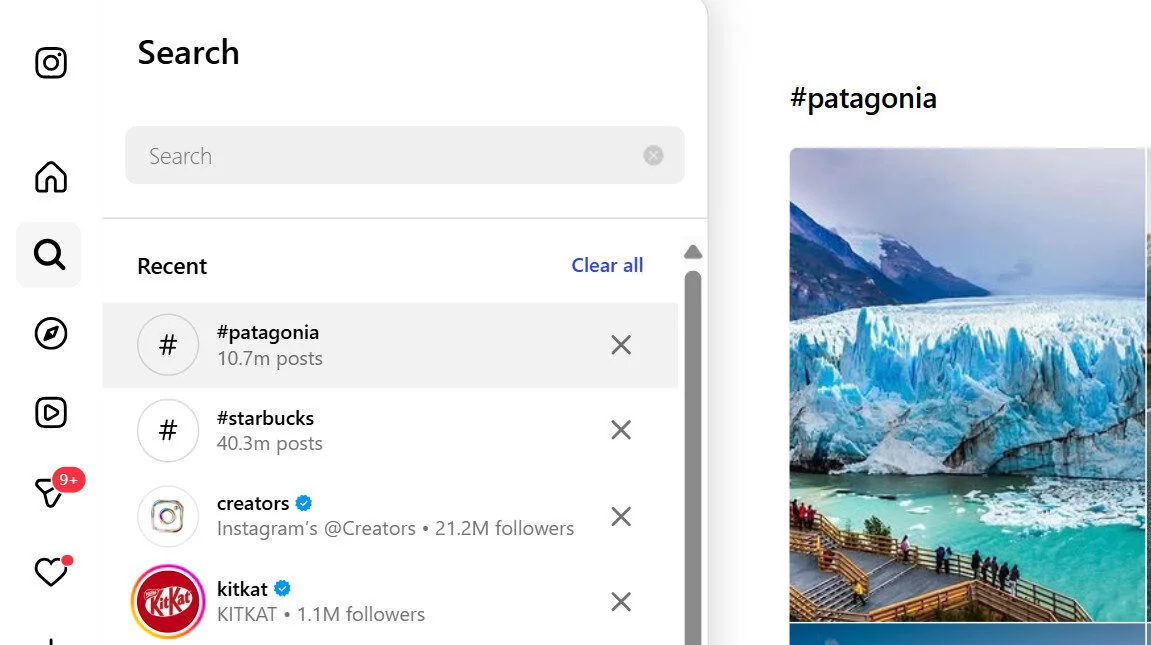Image resolution: width=1151 pixels, height=645 pixels.
Task: Open the Notifications heart icon
Action: click(49, 571)
